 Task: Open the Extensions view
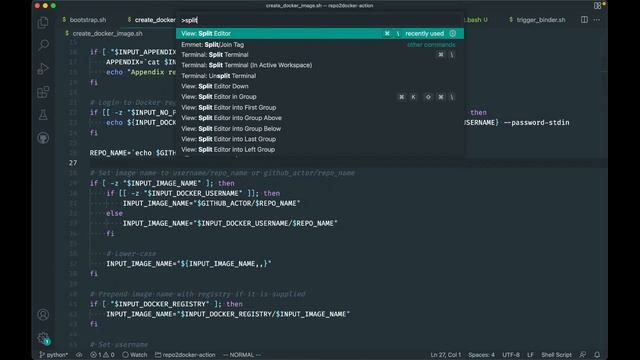click(x=43, y=92)
